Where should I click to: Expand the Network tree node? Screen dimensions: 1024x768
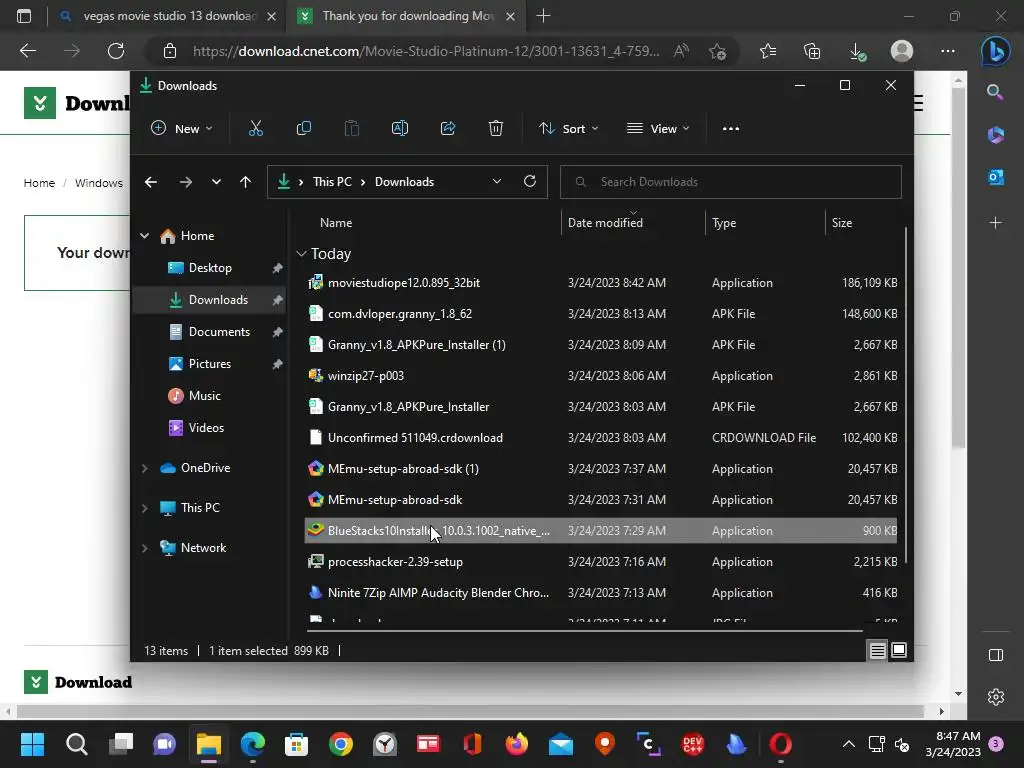tap(144, 548)
